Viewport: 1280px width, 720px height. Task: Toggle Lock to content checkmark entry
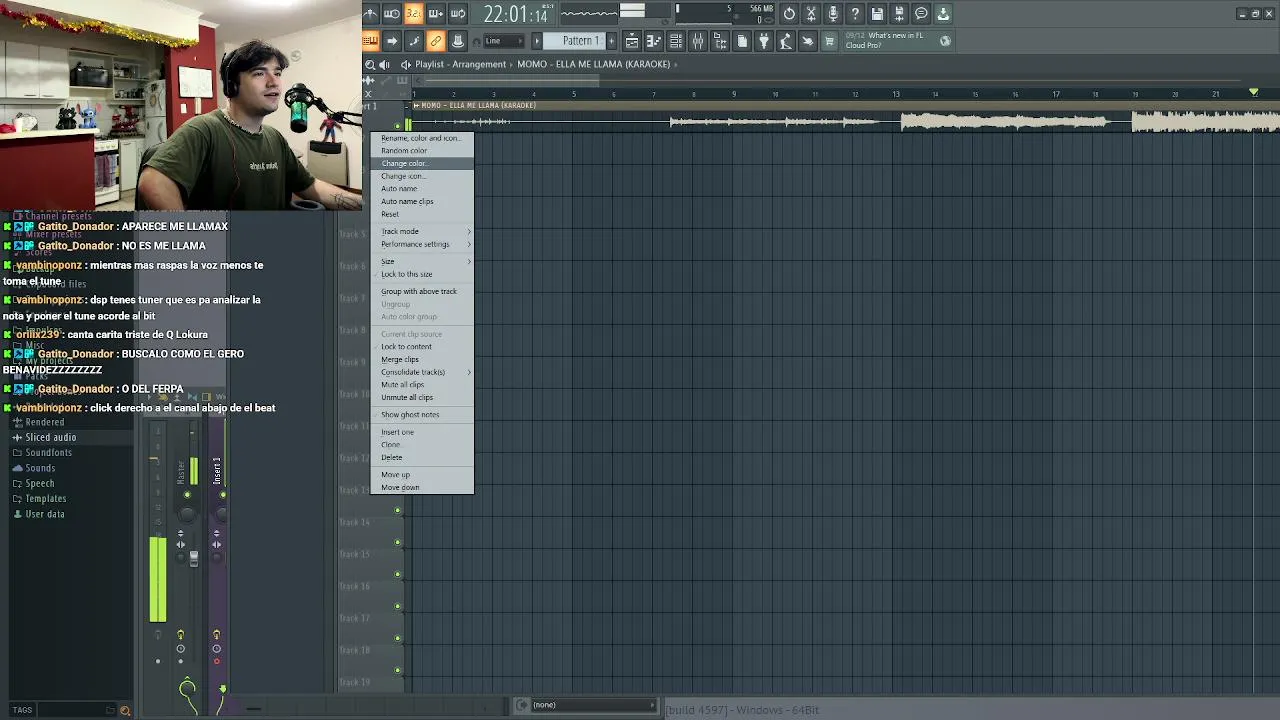point(422,346)
